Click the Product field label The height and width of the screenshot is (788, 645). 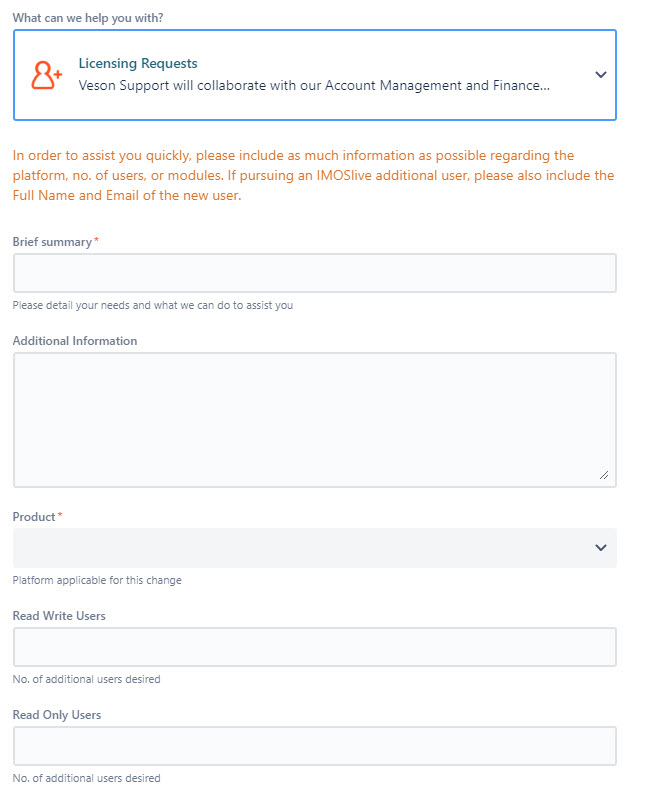click(34, 517)
